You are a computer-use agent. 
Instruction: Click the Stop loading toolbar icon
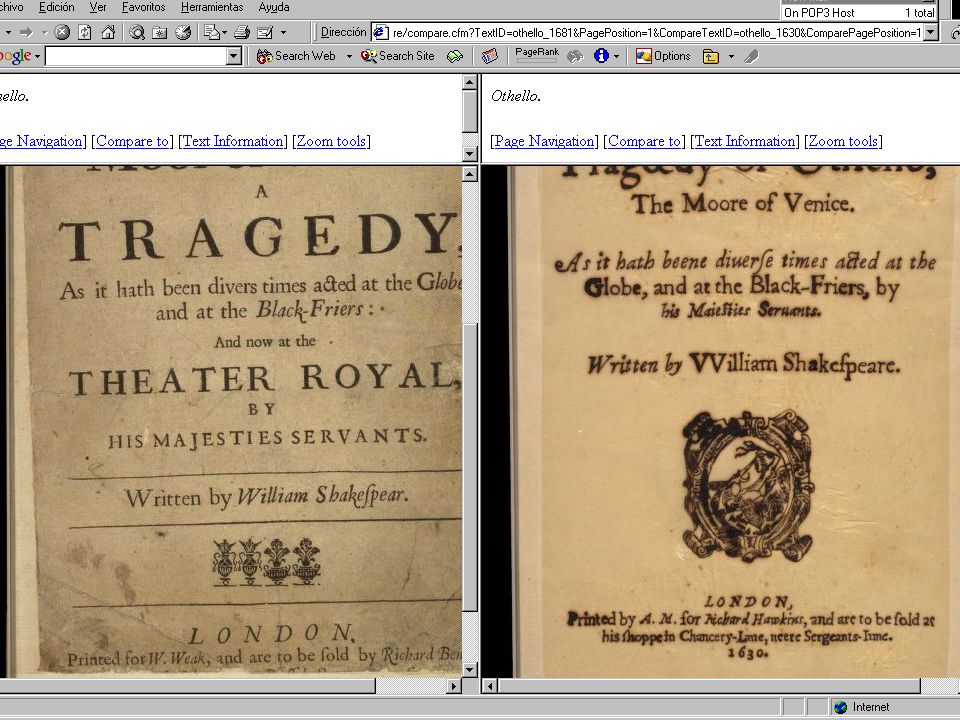(62, 32)
